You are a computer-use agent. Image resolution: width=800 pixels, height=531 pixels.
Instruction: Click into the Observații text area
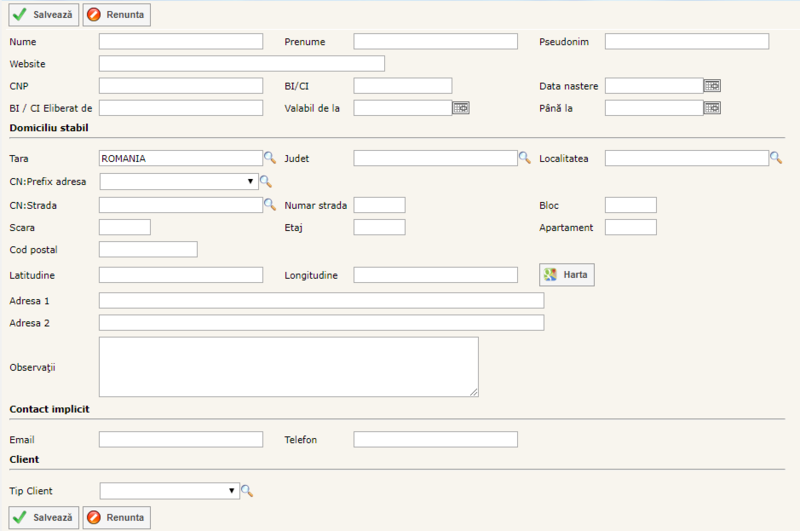[288, 367]
